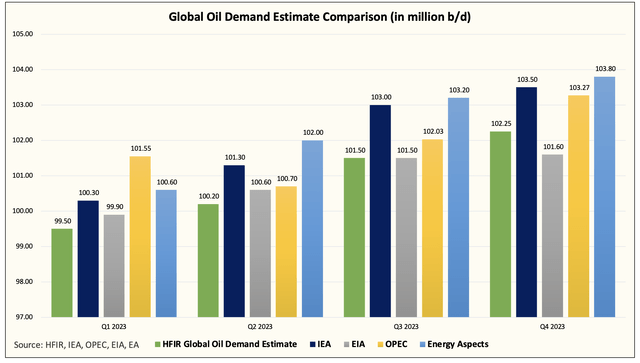640x363 pixels.
Task: Click the 103.50 data label
Action: (x=527, y=80)
